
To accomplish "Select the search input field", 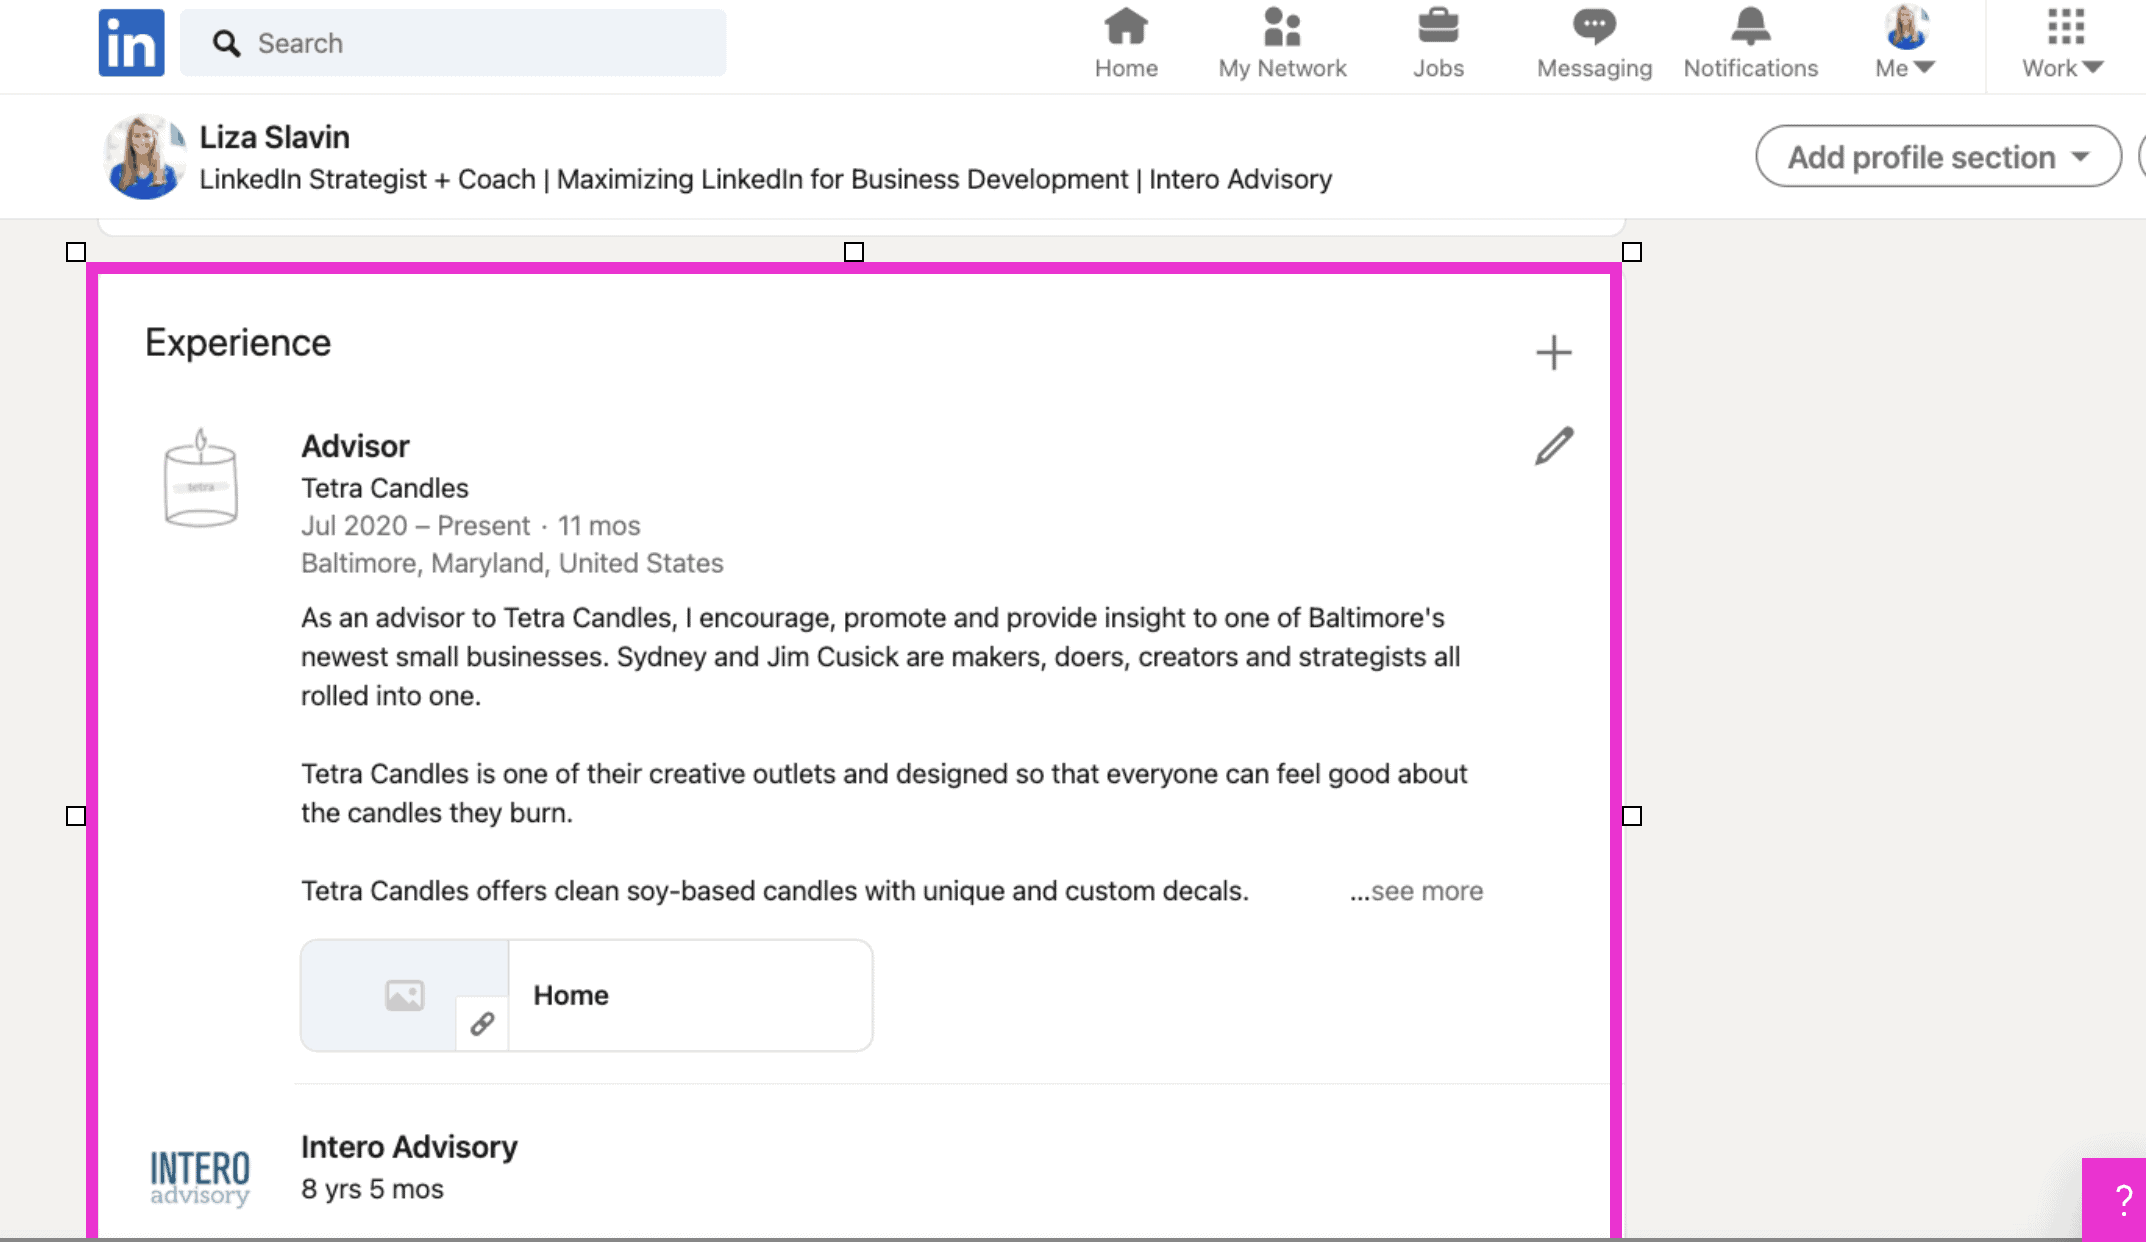I will click(452, 42).
